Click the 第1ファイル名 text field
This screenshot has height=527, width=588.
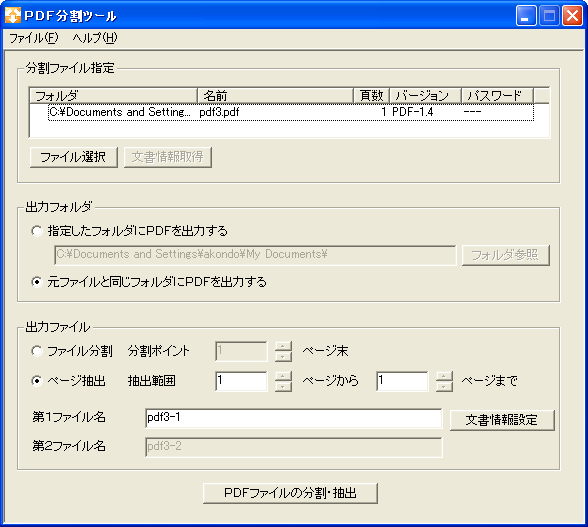[294, 418]
